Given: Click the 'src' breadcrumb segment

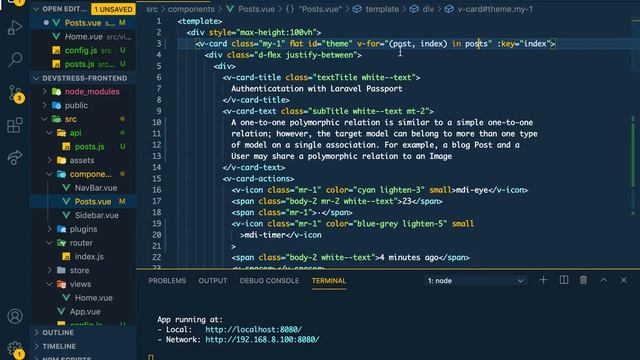Looking at the screenshot, I should 152,9.
